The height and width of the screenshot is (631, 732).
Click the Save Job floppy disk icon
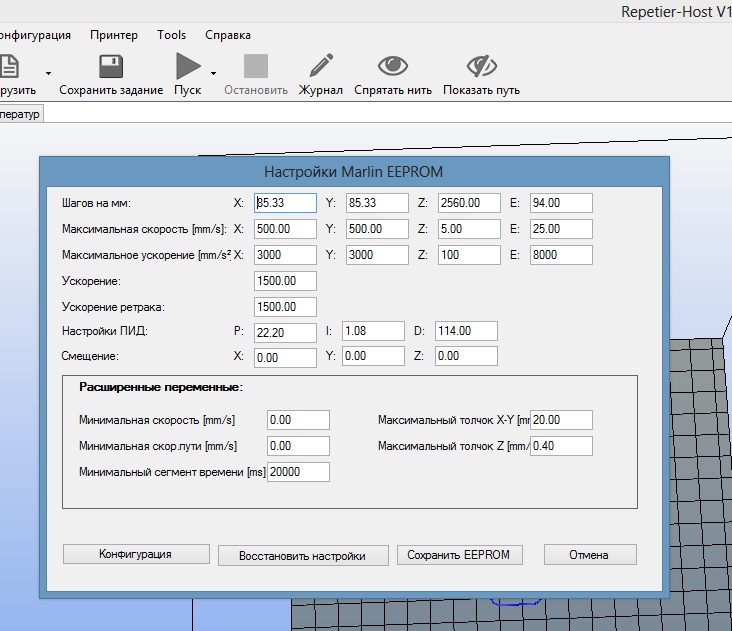(110, 67)
